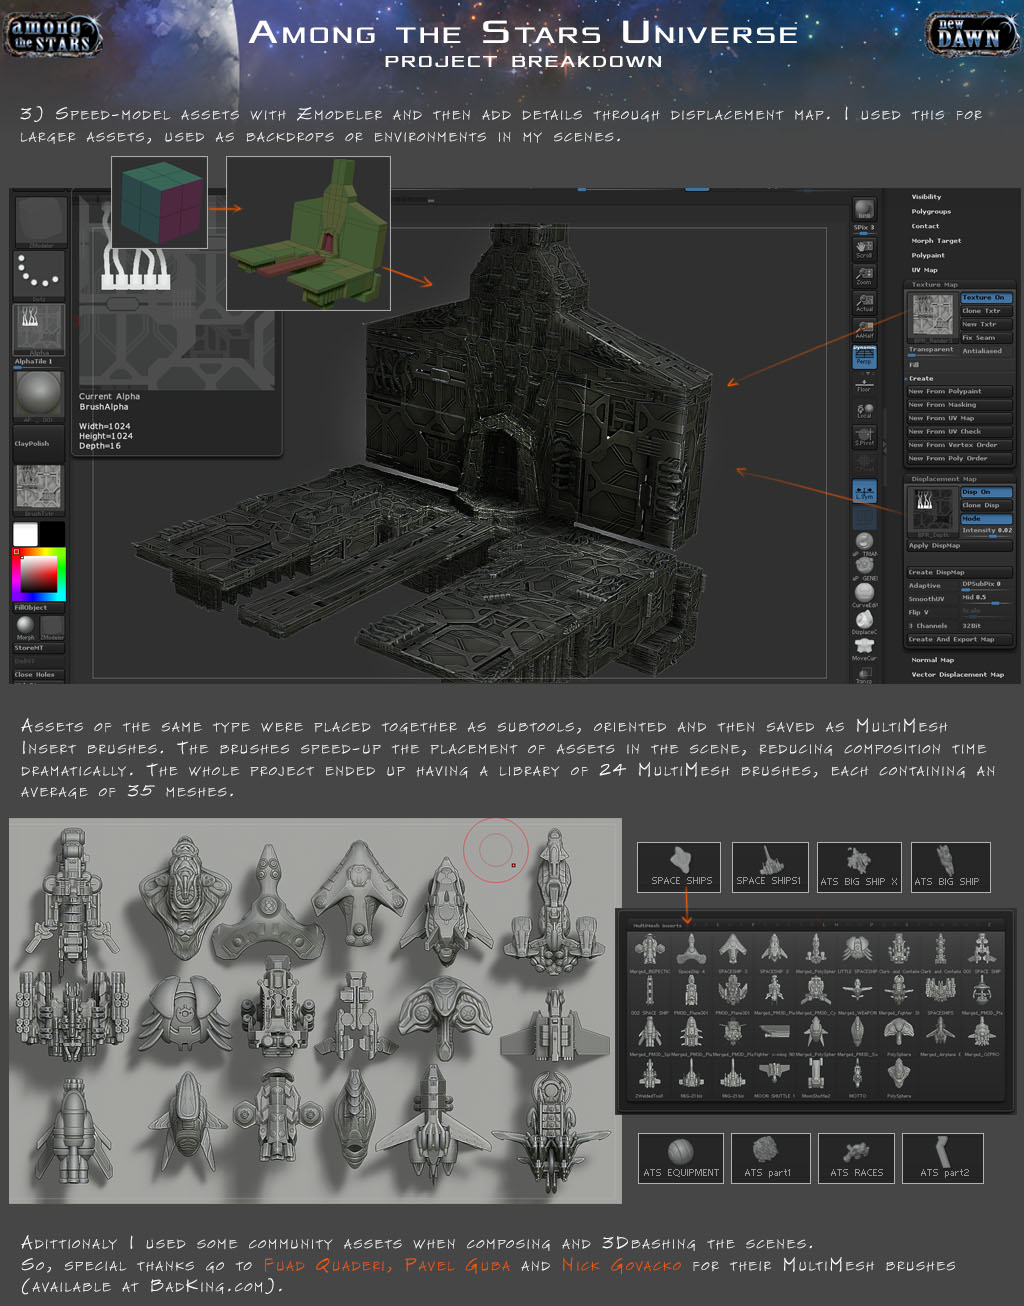Click New From Polypaint
This screenshot has height=1306, width=1024.
[960, 391]
